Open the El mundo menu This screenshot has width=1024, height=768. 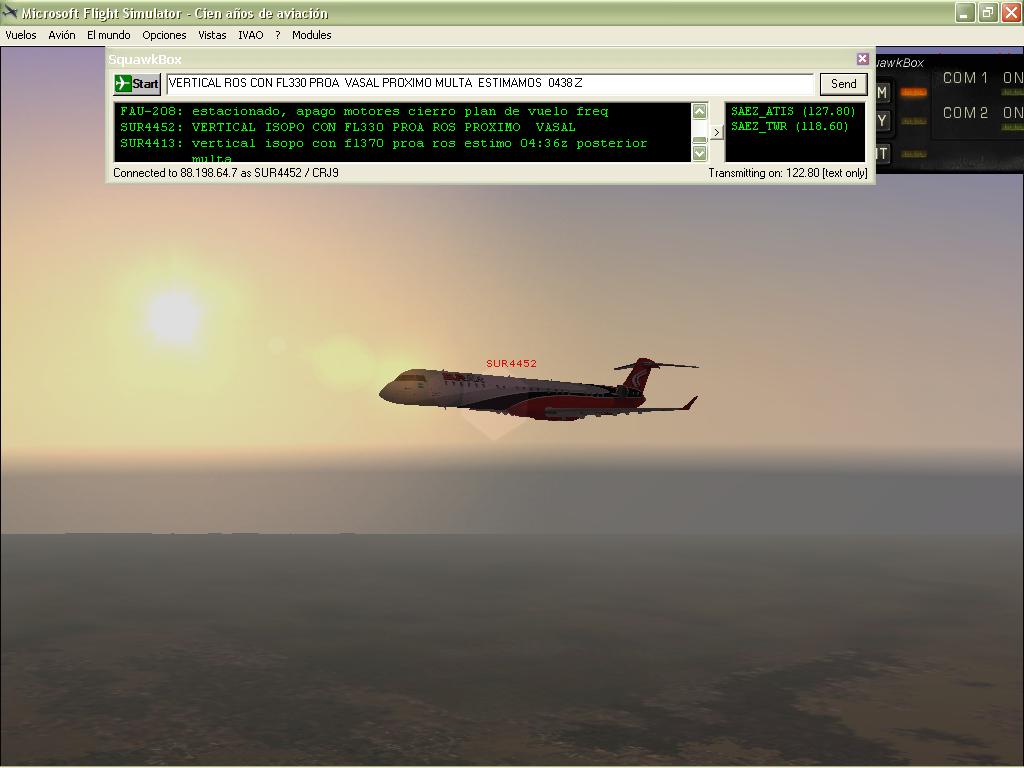[x=108, y=35]
